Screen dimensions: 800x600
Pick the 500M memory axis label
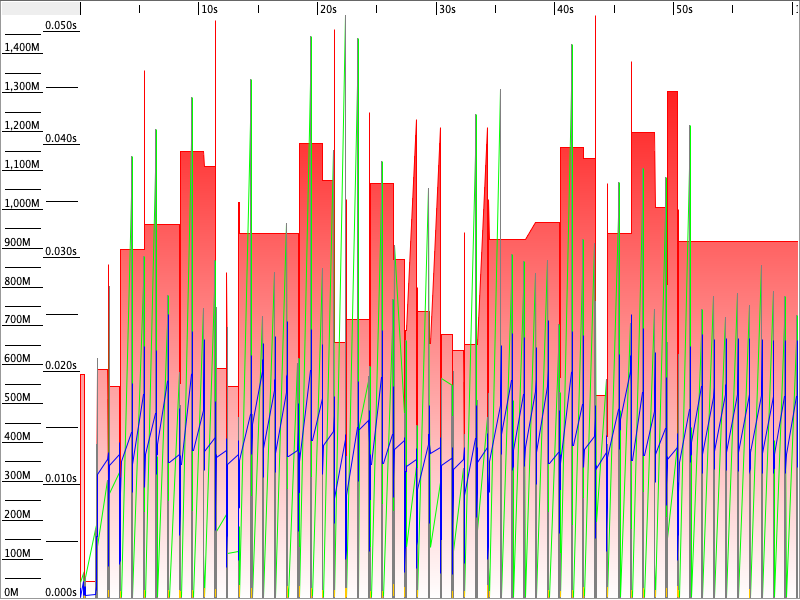click(x=17, y=397)
